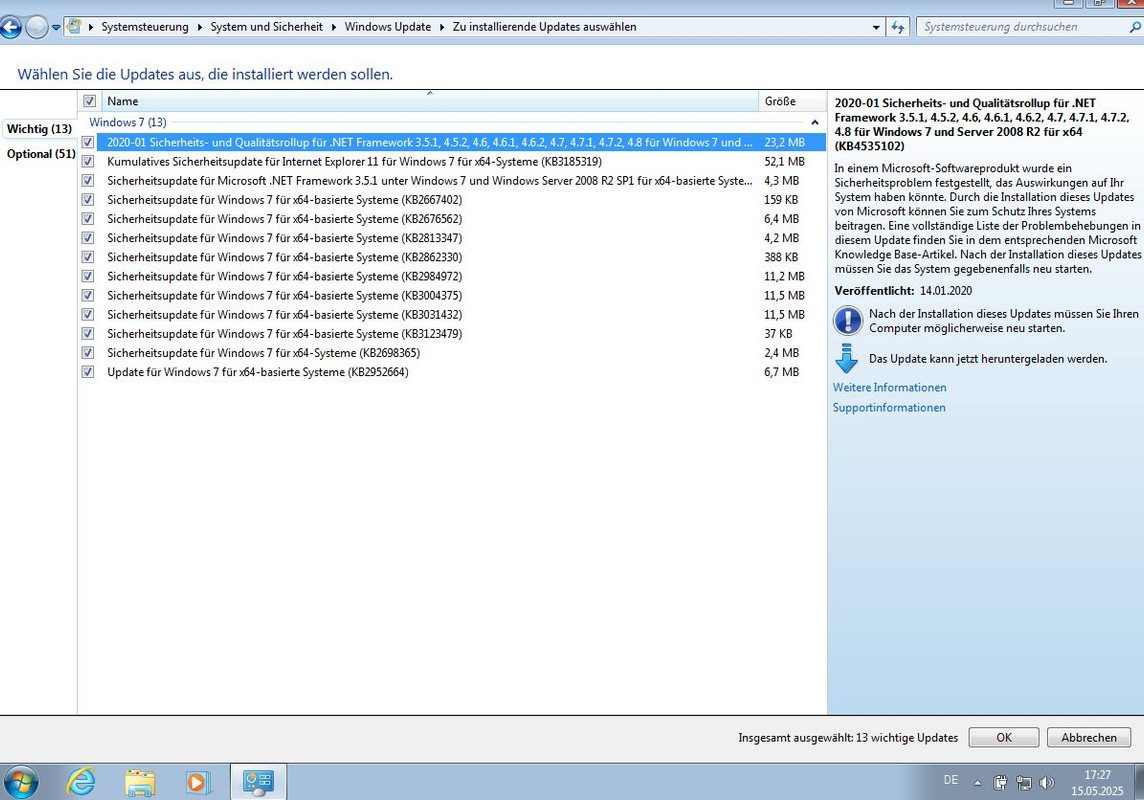Select Systemsteuerung breadcrumb
This screenshot has height=800, width=1144.
point(144,27)
